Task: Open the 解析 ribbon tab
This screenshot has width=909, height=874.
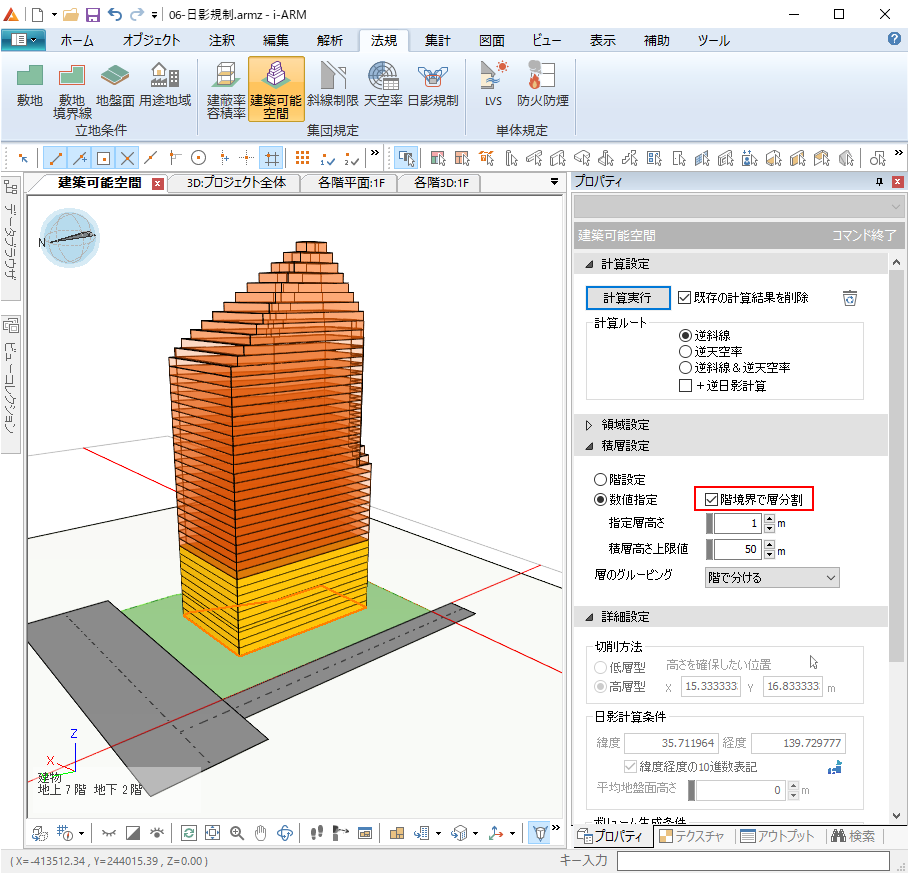Action: pos(329,40)
